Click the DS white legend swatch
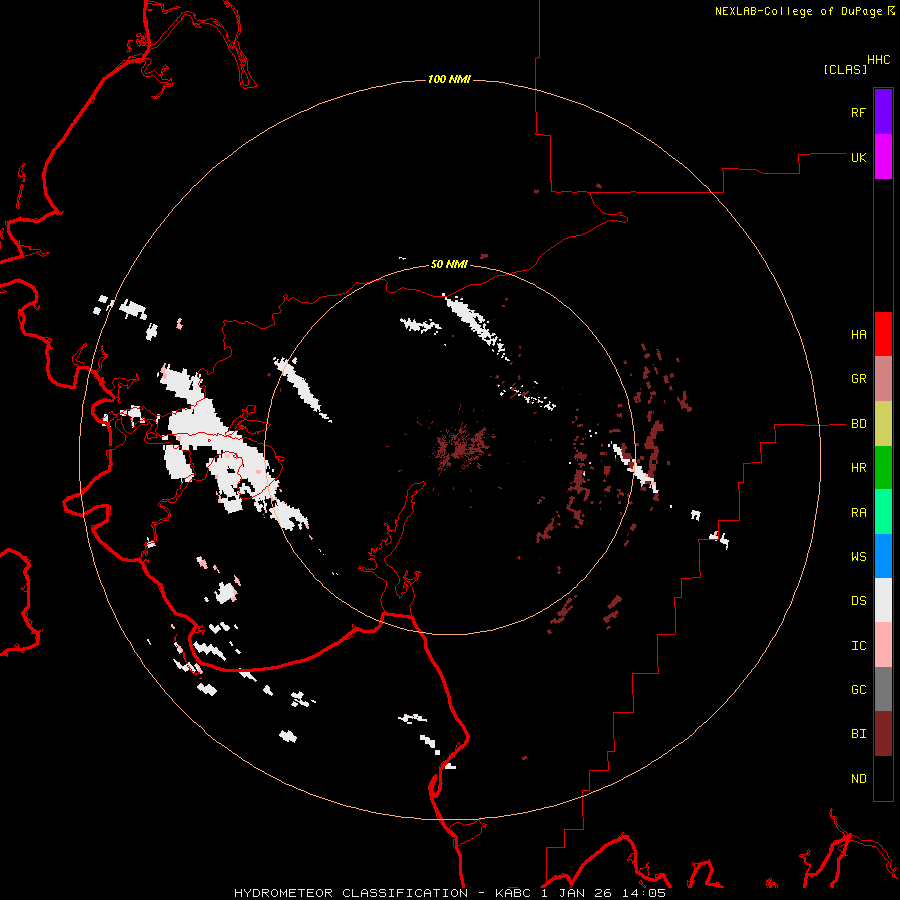The image size is (900, 900). click(x=883, y=600)
